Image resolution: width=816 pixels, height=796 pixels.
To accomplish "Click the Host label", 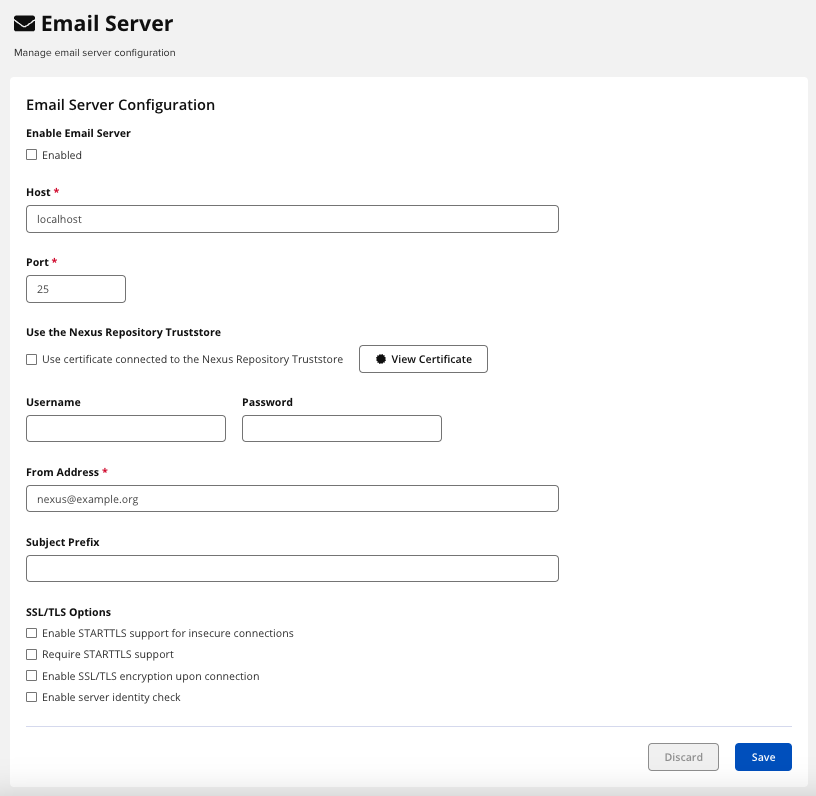I will (38, 192).
